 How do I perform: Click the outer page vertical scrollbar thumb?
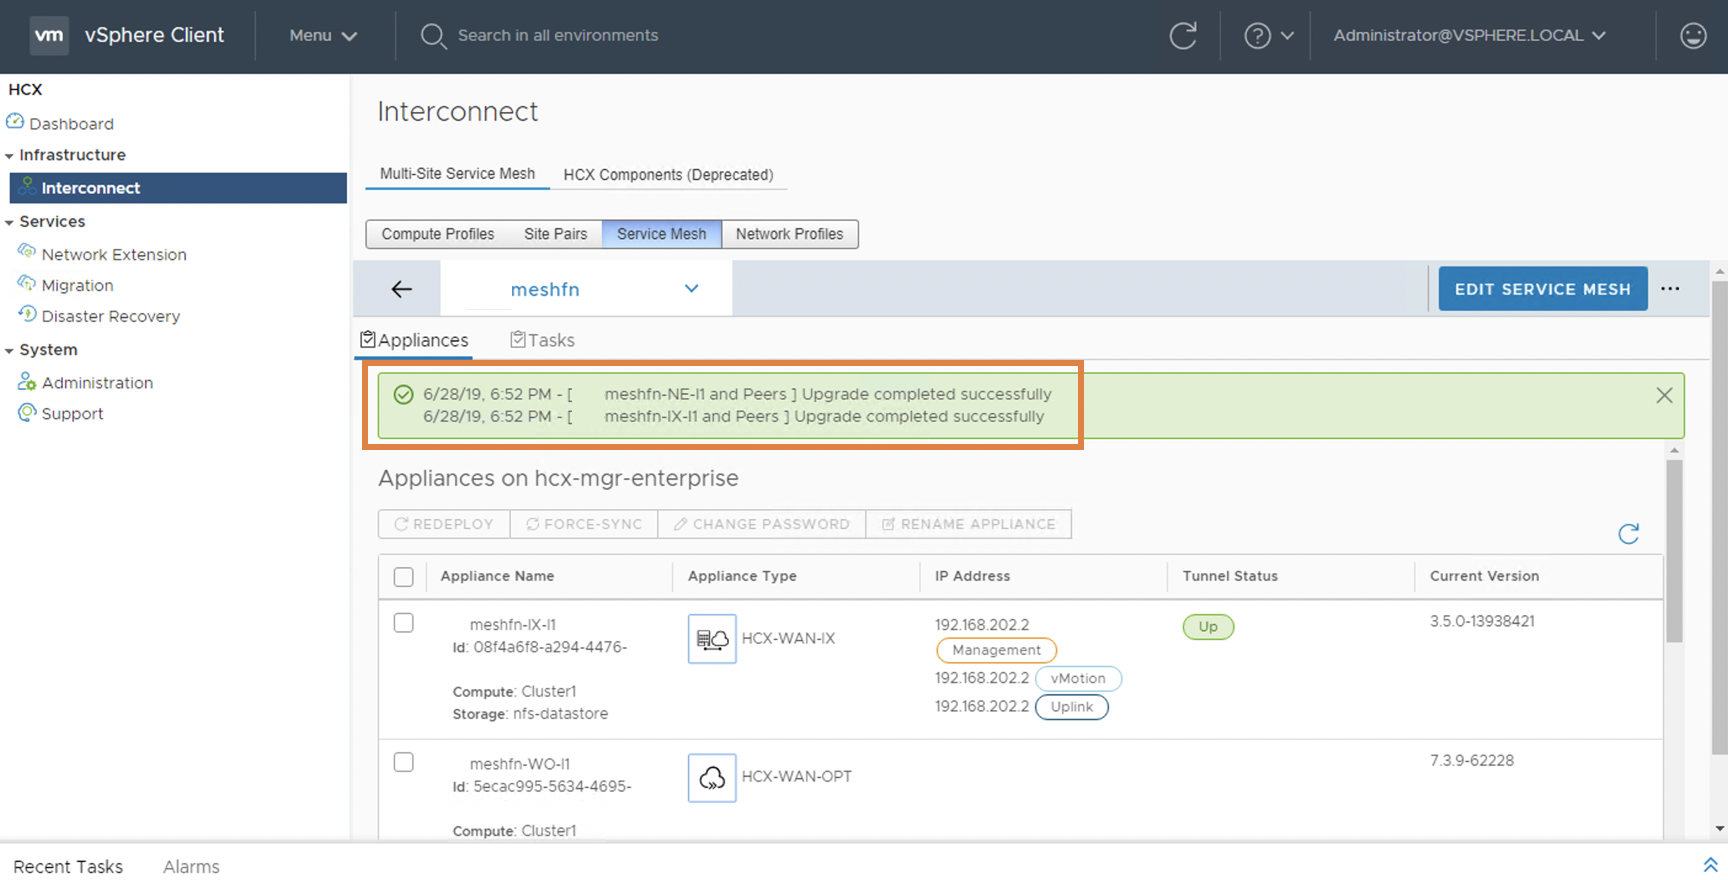[1719, 518]
